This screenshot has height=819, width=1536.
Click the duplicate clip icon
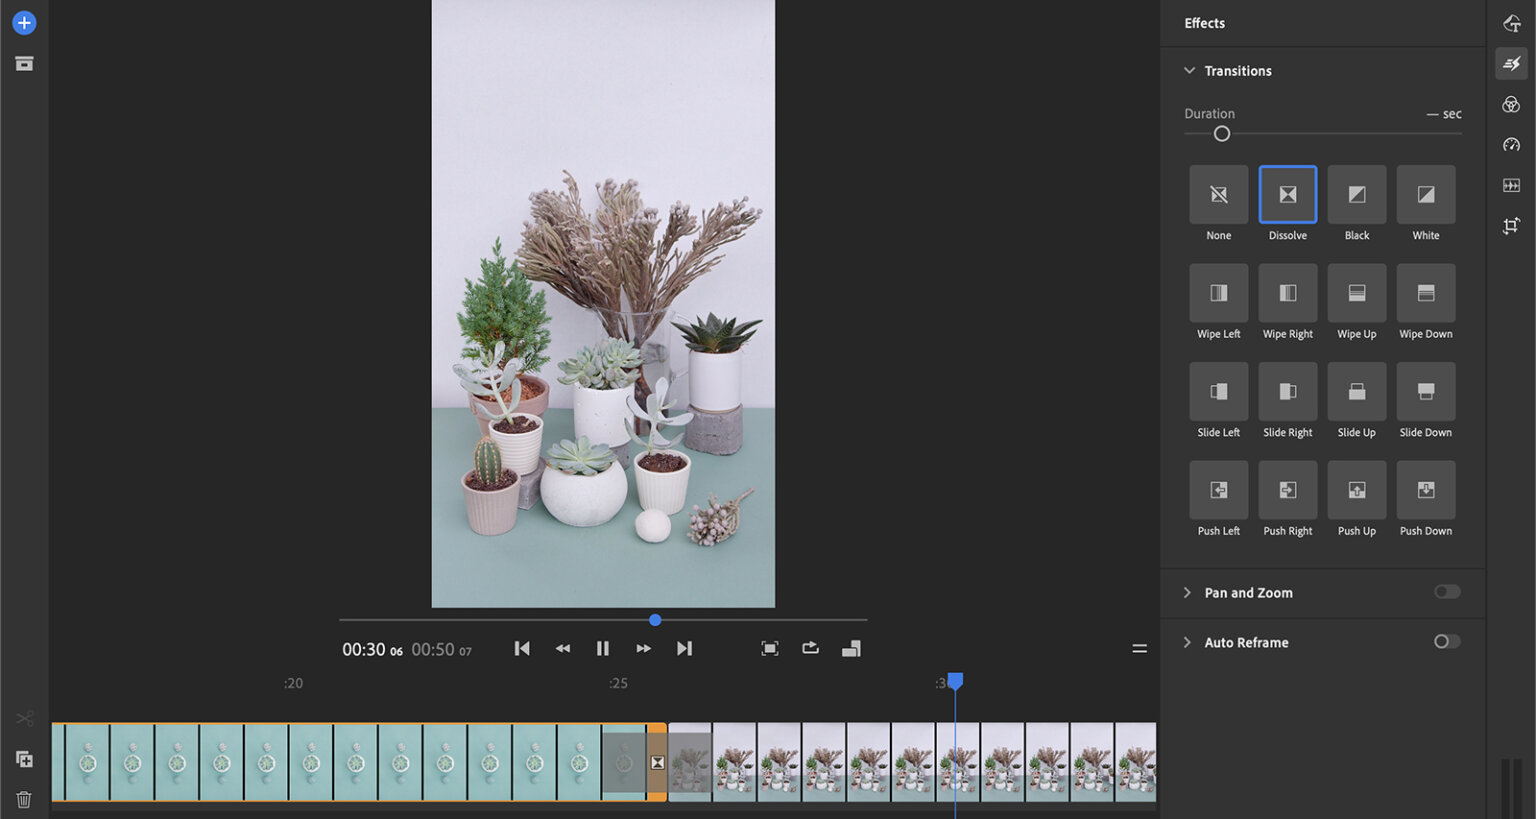(24, 759)
